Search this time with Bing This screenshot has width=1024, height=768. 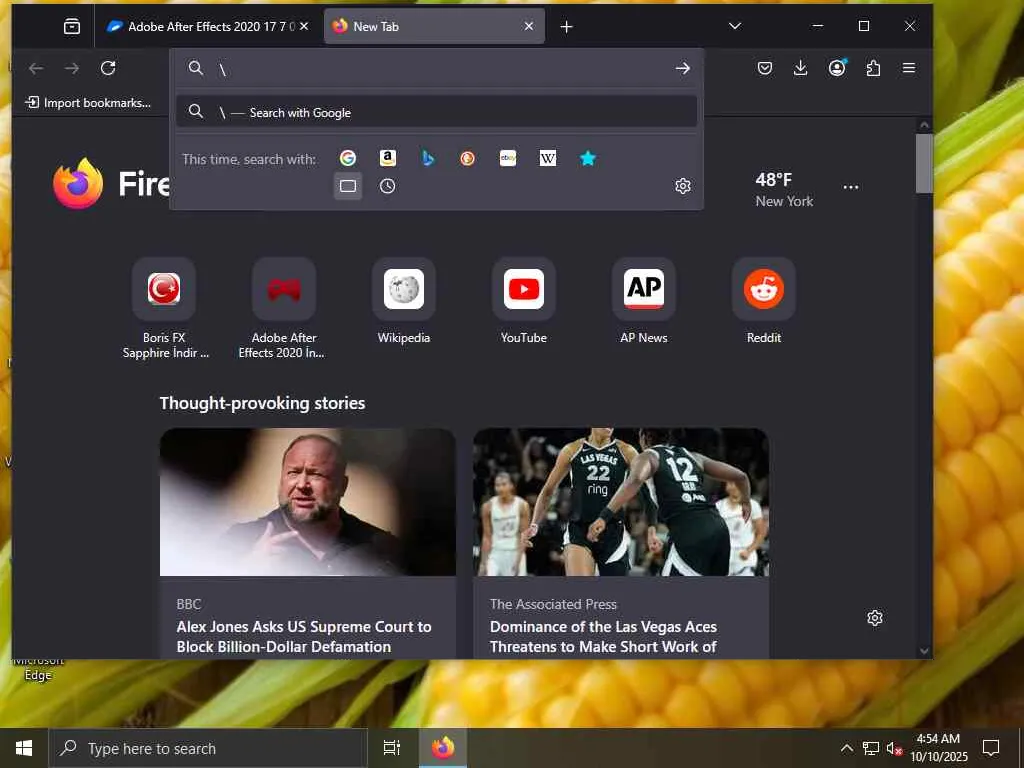pyautogui.click(x=428, y=158)
